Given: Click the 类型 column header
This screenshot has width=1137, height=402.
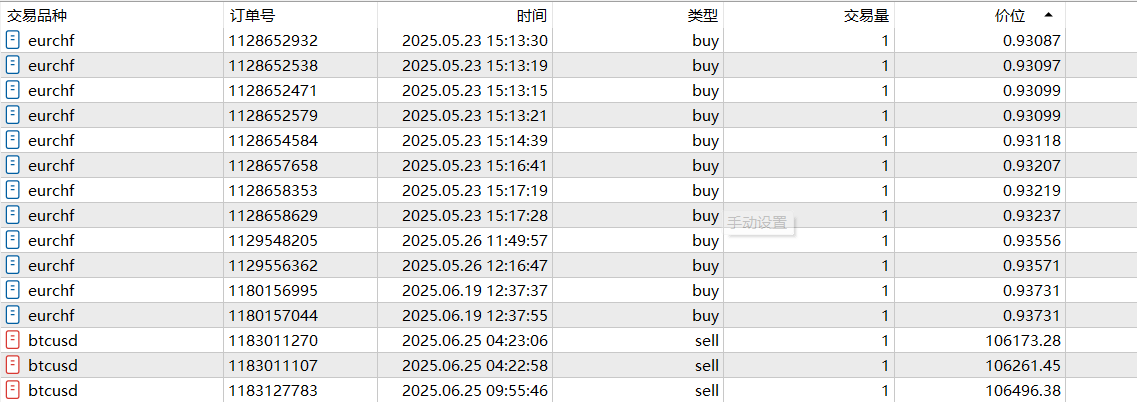Looking at the screenshot, I should [703, 15].
